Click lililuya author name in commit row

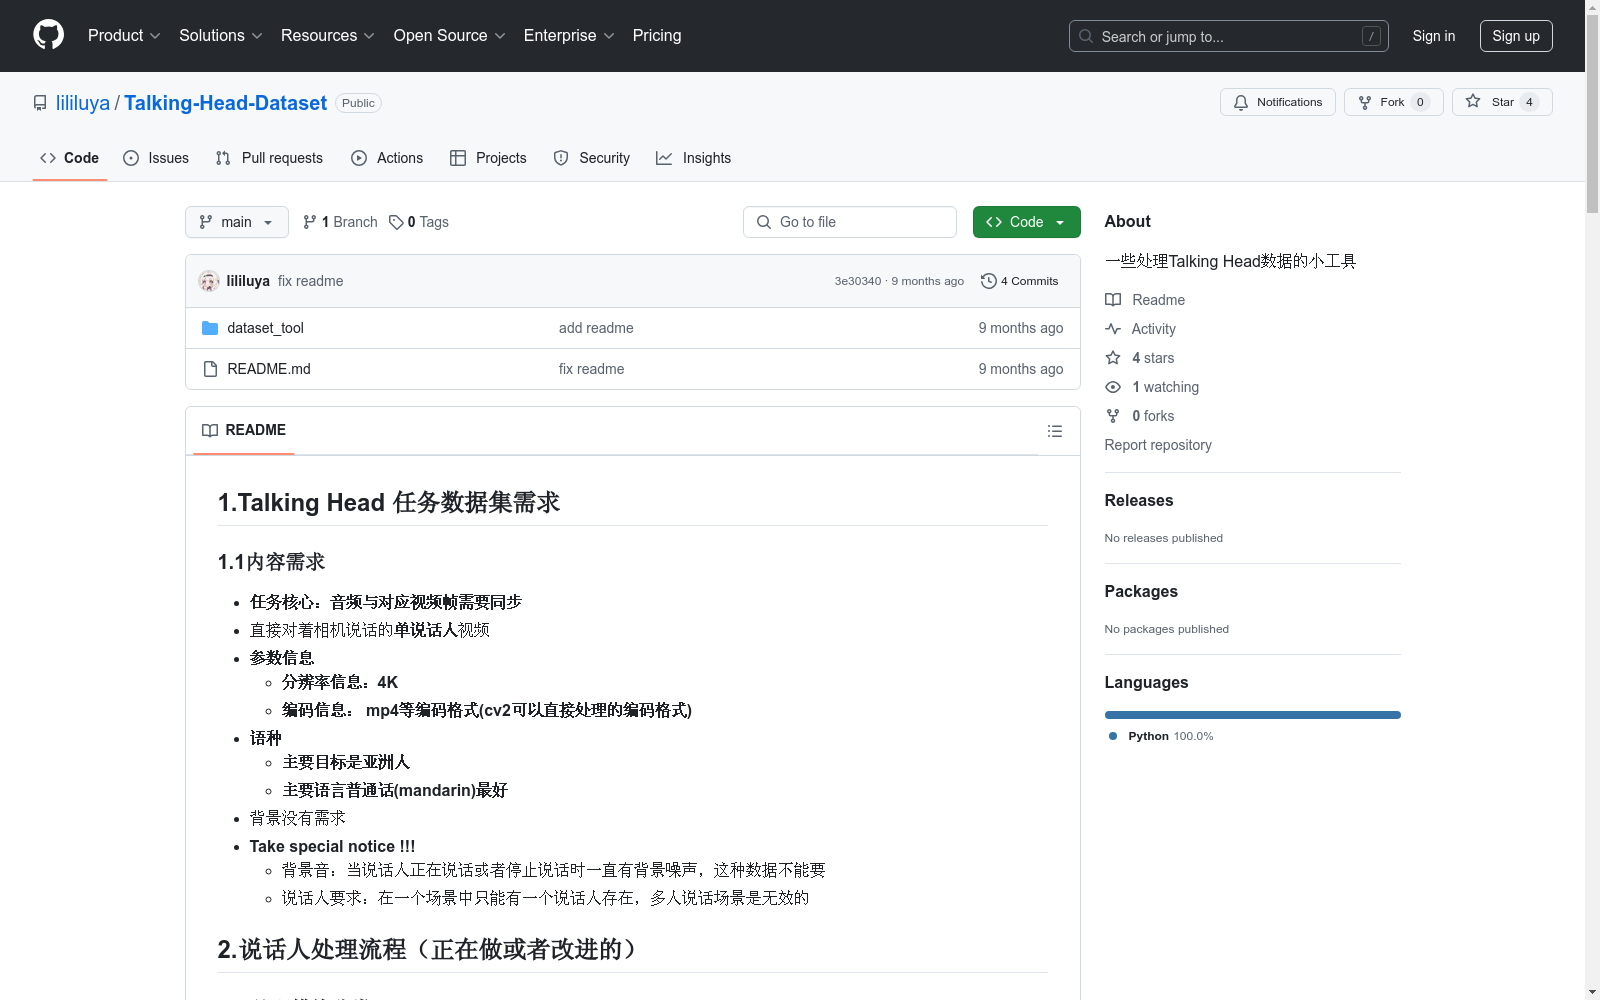tap(248, 281)
